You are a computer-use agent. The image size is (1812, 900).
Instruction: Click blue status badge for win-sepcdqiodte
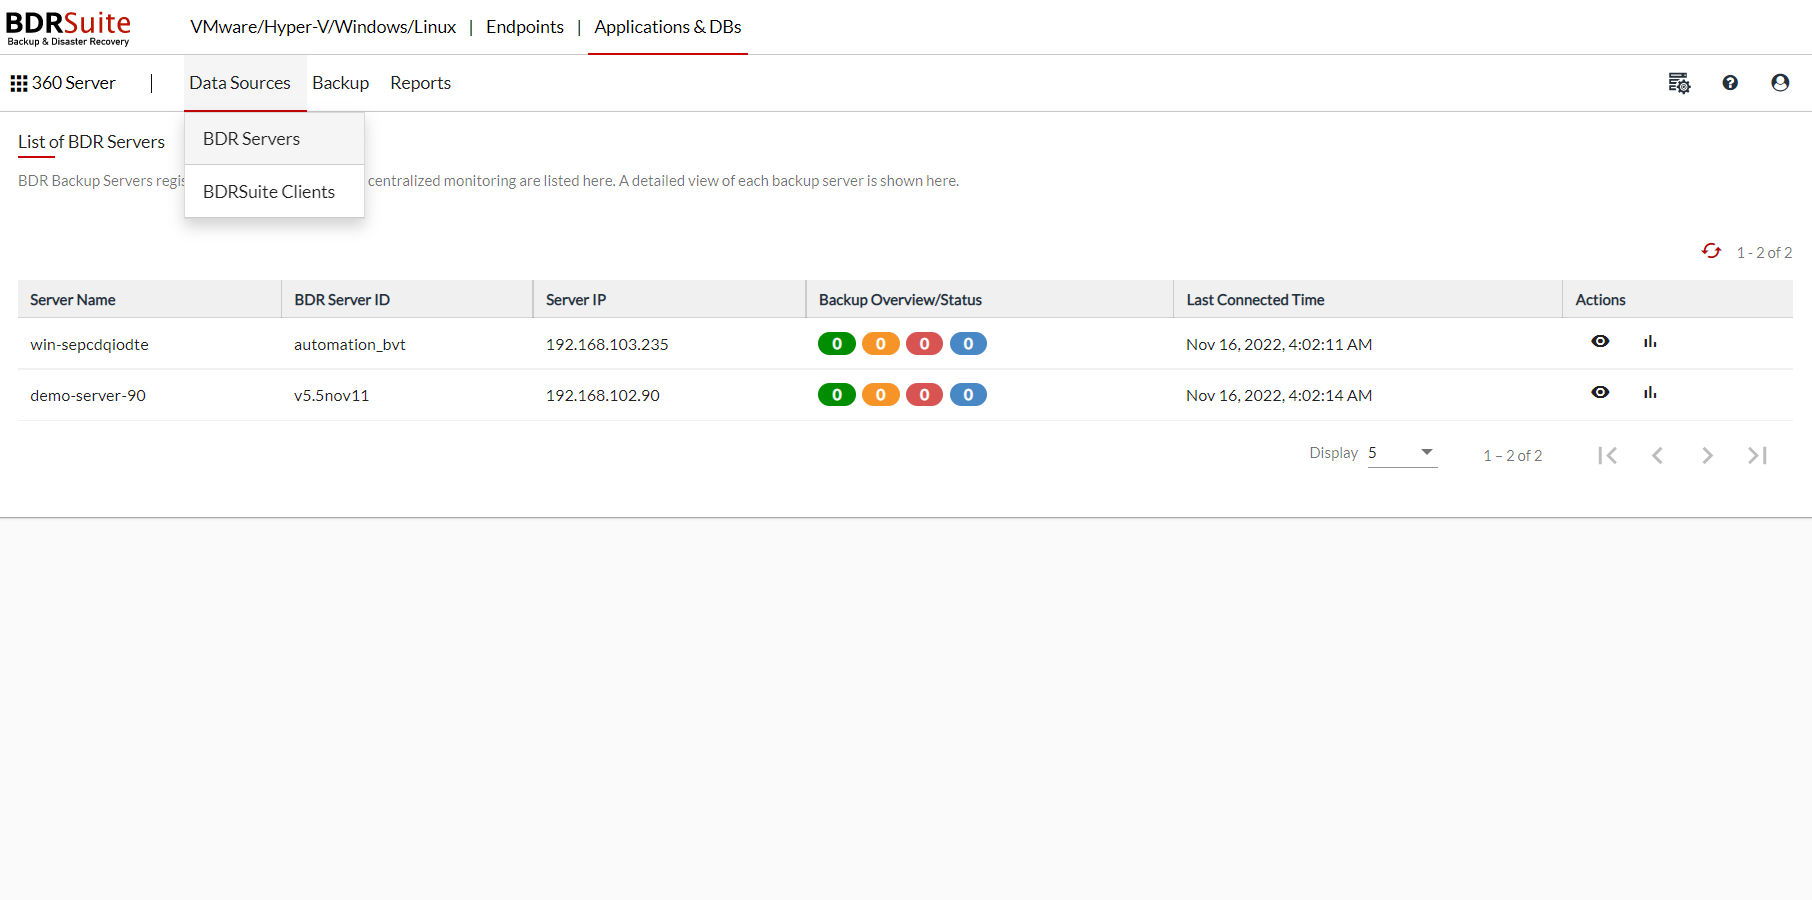pyautogui.click(x=968, y=344)
